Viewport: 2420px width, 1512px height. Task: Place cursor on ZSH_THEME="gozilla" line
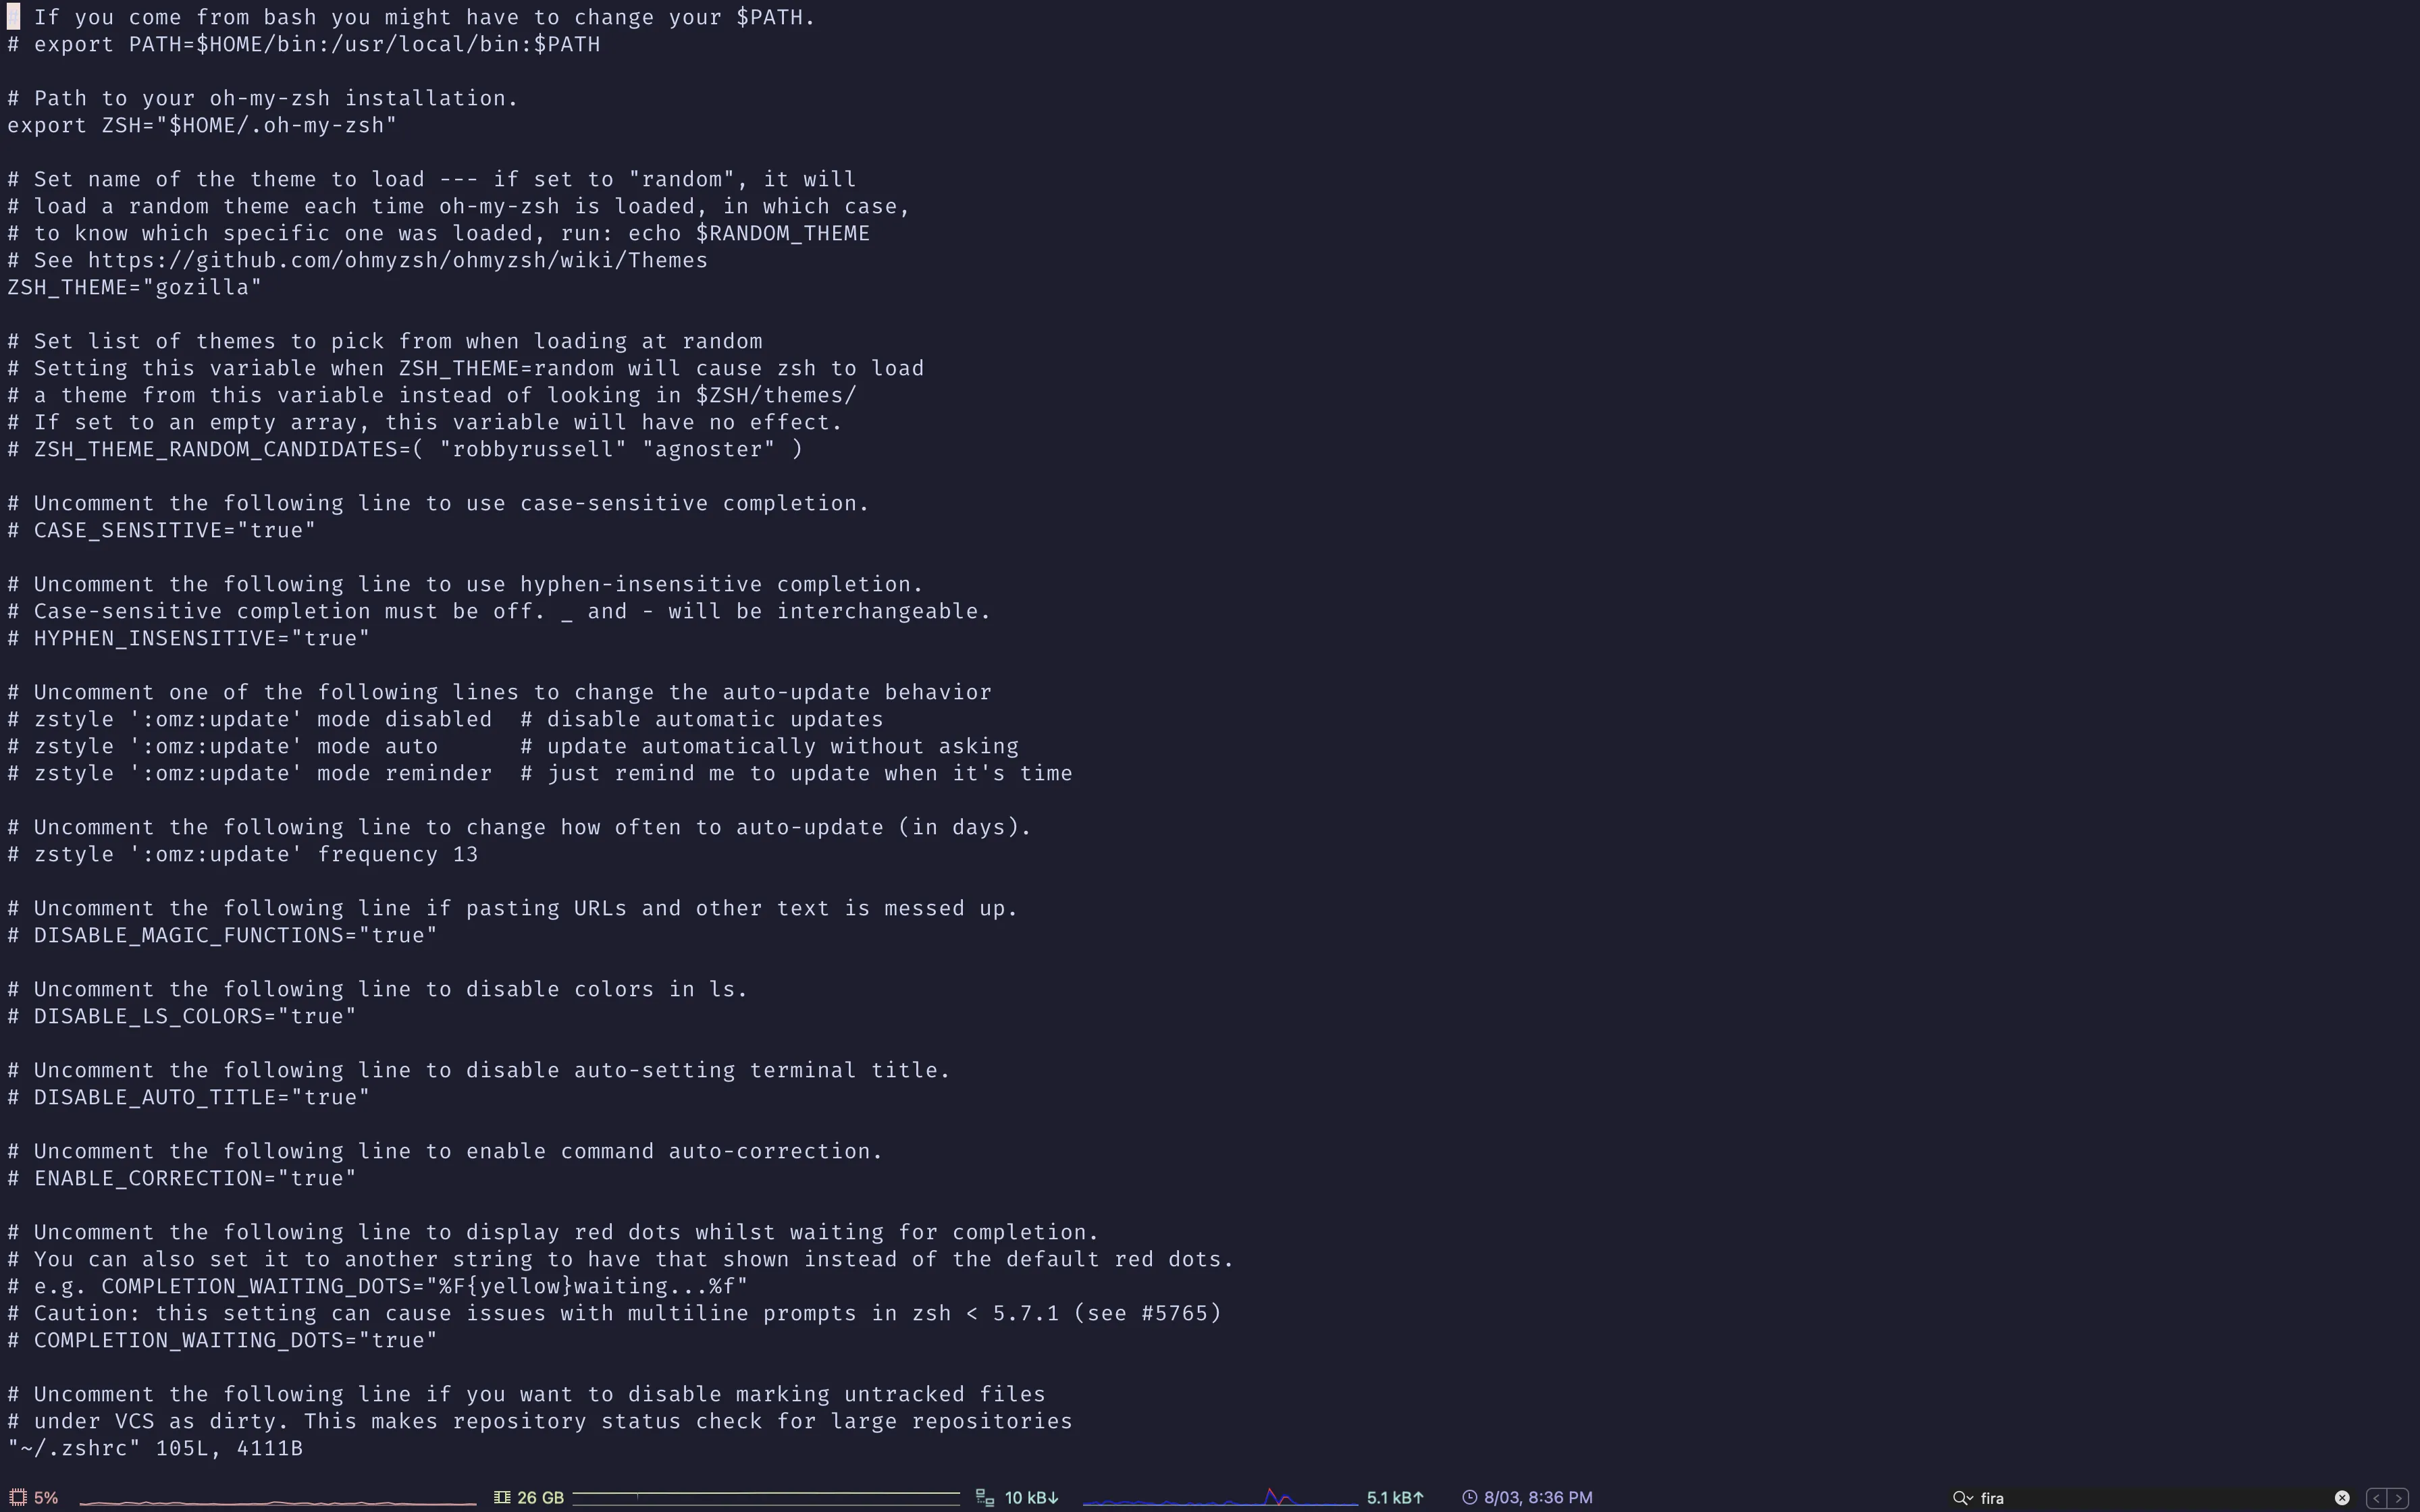pos(134,287)
